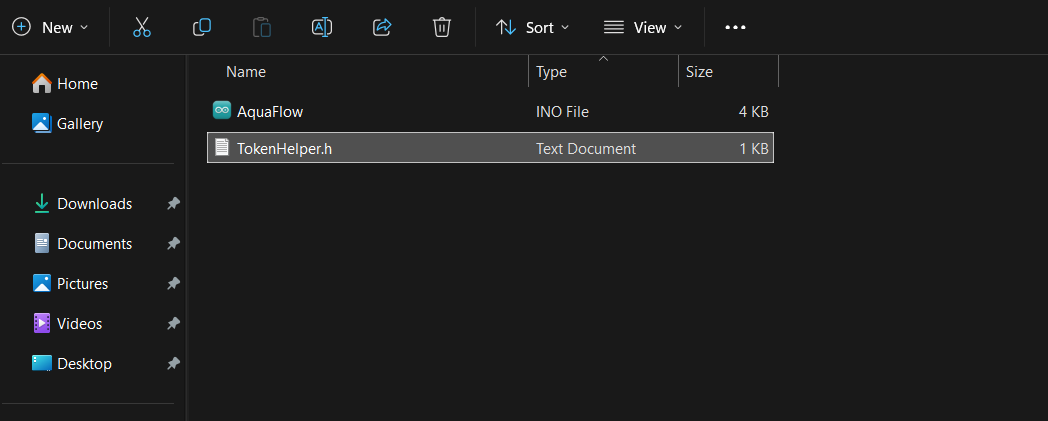Open the New dropdown menu

coord(51,28)
